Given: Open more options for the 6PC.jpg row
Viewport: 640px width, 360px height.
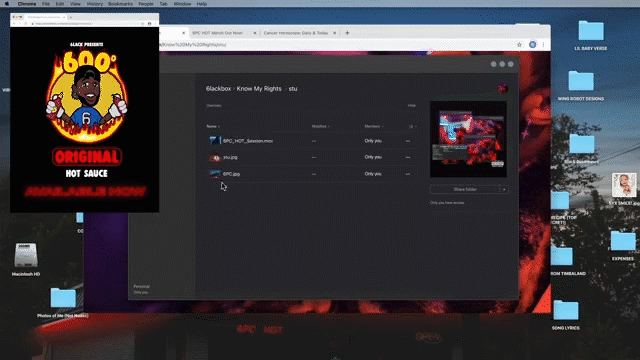Looking at the screenshot, I should [408, 174].
